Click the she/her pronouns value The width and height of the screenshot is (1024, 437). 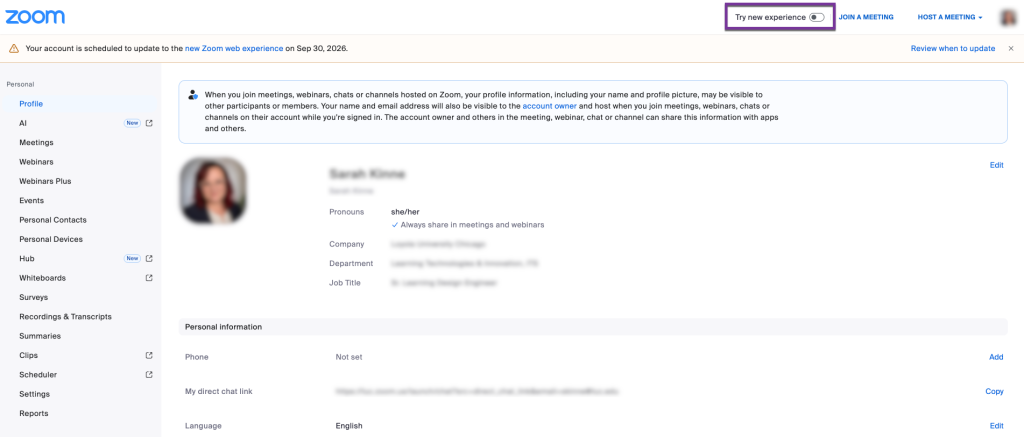[406, 212]
